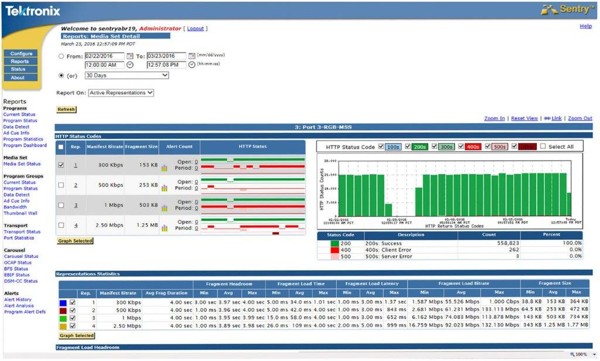Open the Status menu
600x361 pixels.
pos(21,69)
